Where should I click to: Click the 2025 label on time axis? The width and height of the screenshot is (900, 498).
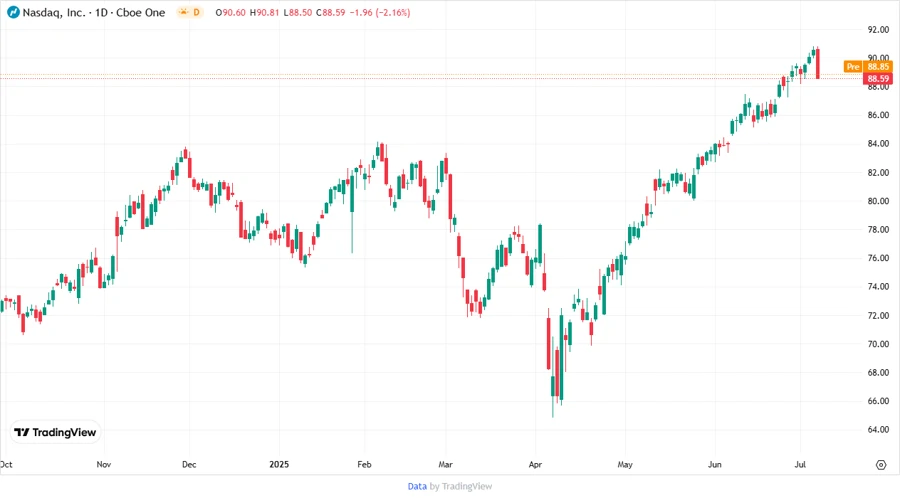pos(279,465)
